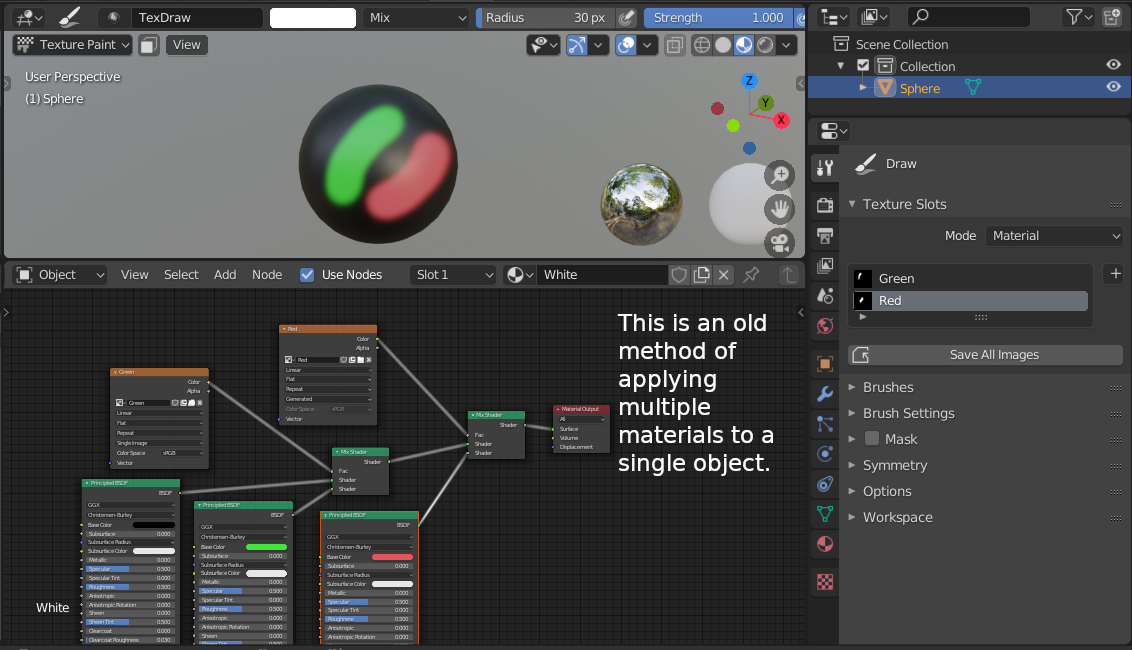Screen dimensions: 1132x650
Task: Open the Material properties tab
Action: pyautogui.click(x=825, y=544)
